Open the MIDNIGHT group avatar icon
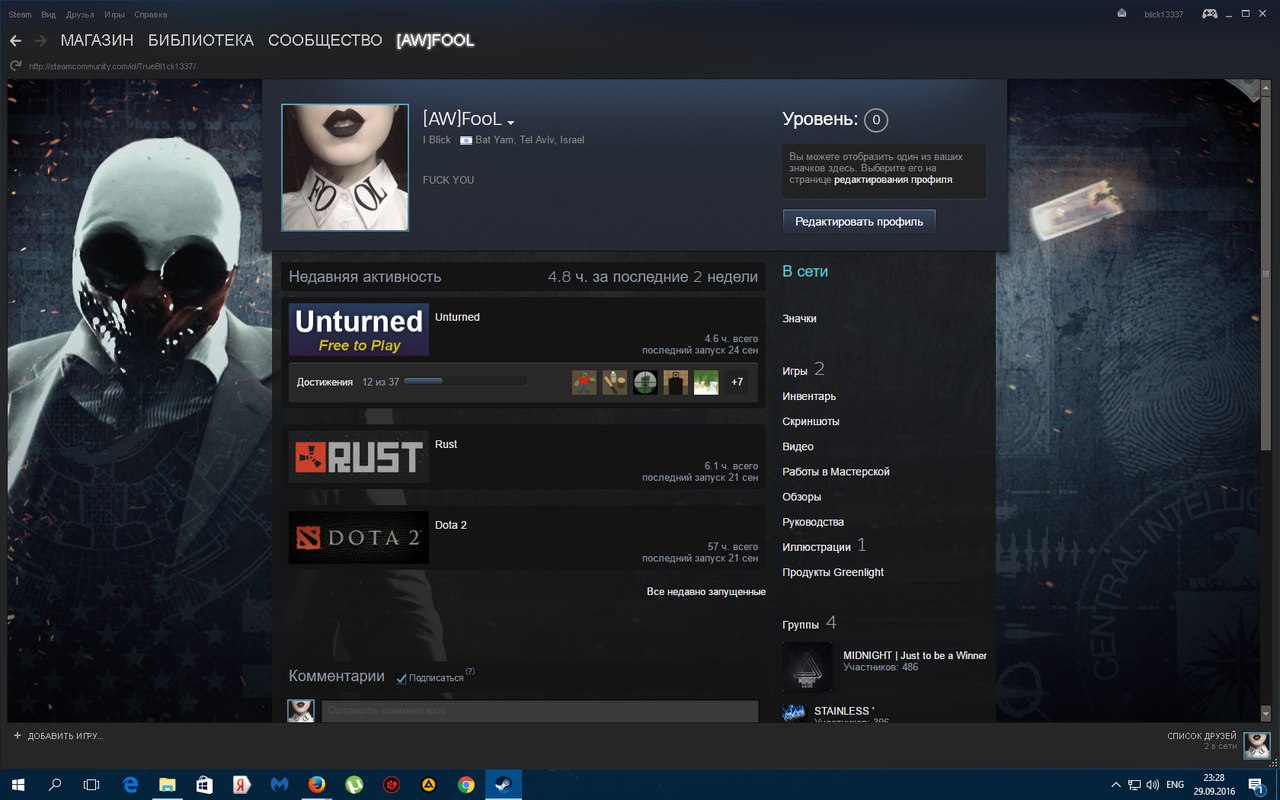This screenshot has width=1280, height=800. click(807, 667)
